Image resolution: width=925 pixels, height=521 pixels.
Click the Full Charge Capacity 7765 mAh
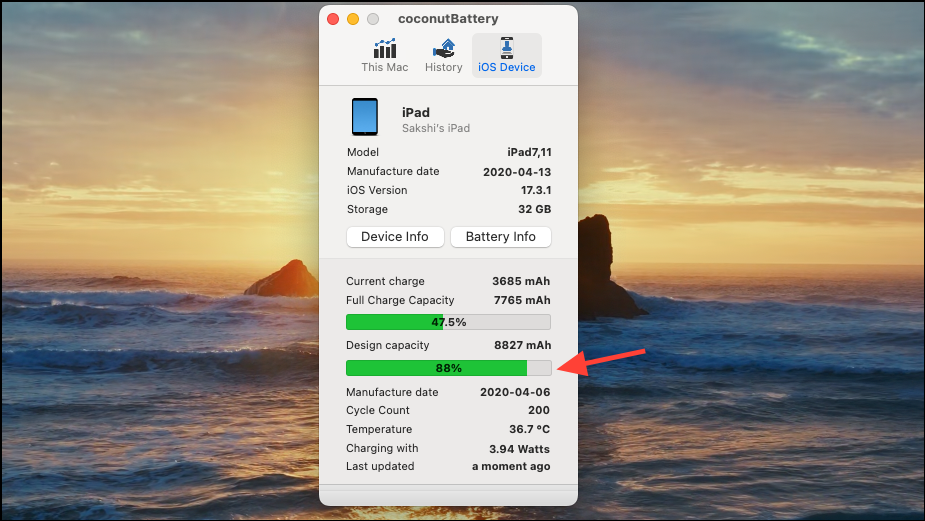(521, 300)
